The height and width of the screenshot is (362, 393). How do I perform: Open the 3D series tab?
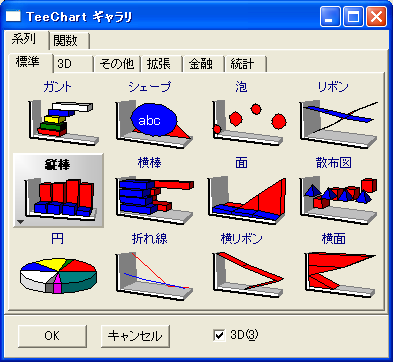pos(73,64)
